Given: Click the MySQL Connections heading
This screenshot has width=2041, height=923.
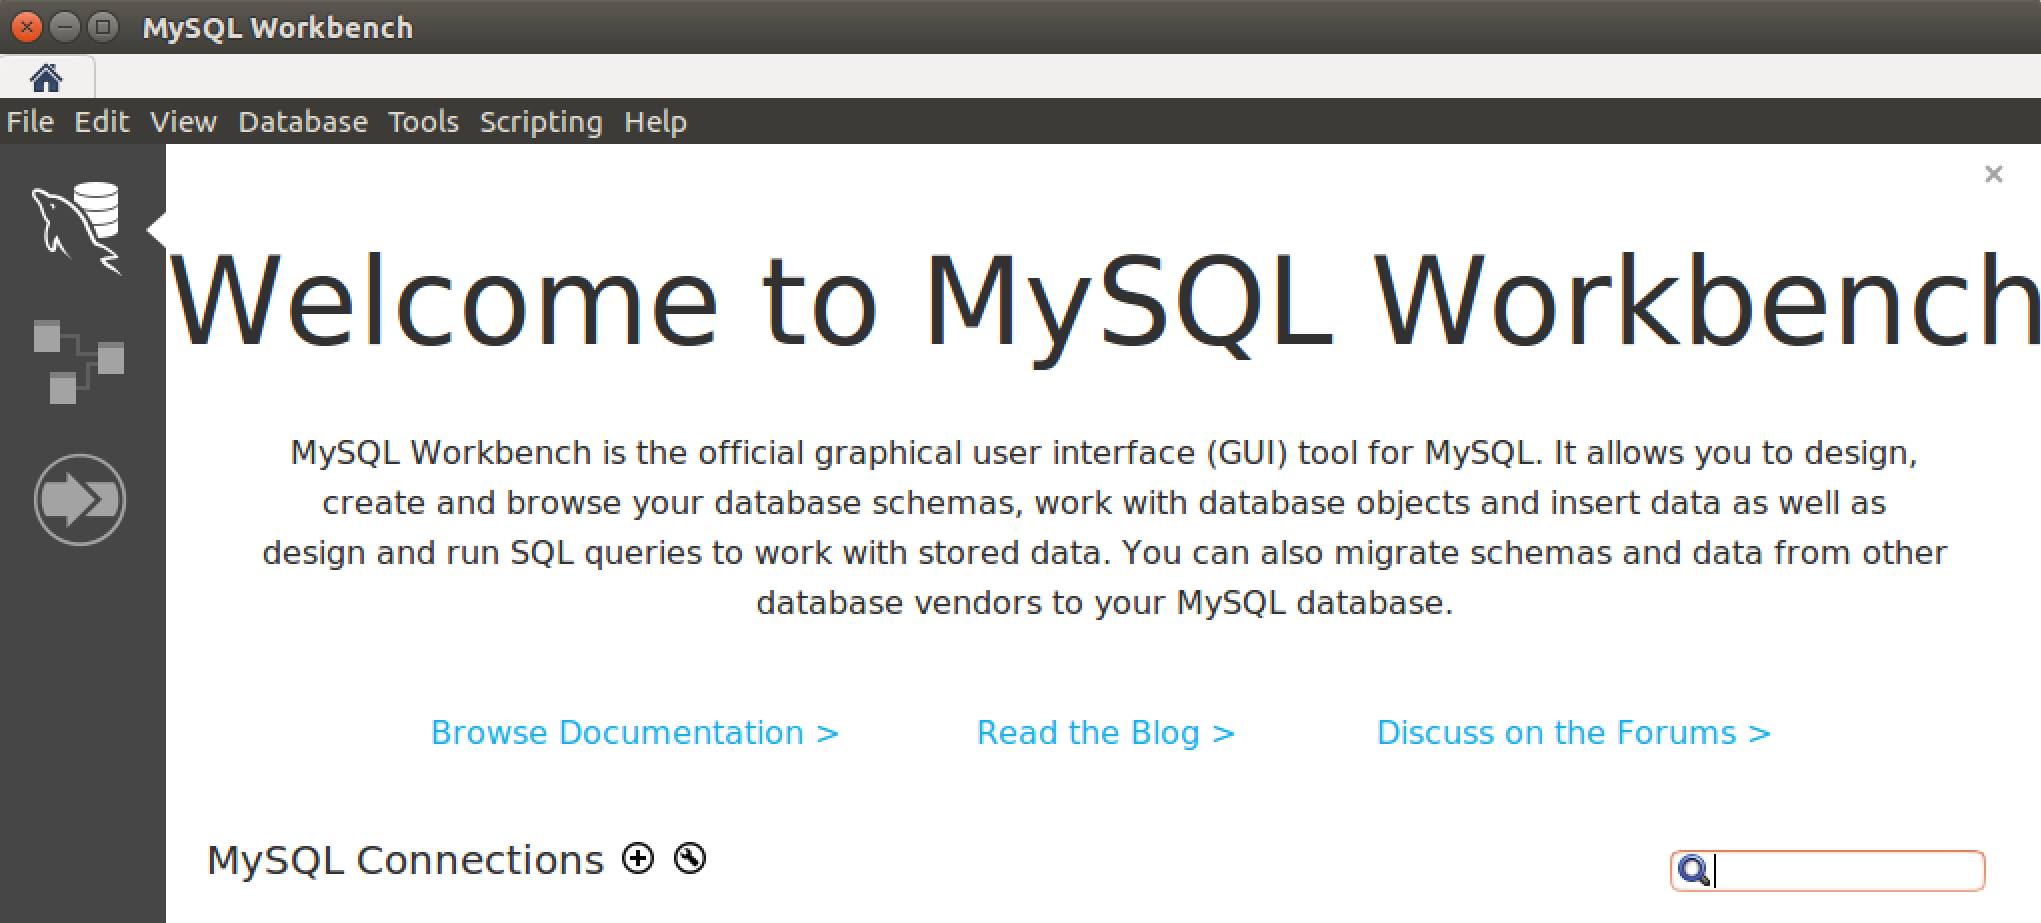Looking at the screenshot, I should [x=404, y=858].
